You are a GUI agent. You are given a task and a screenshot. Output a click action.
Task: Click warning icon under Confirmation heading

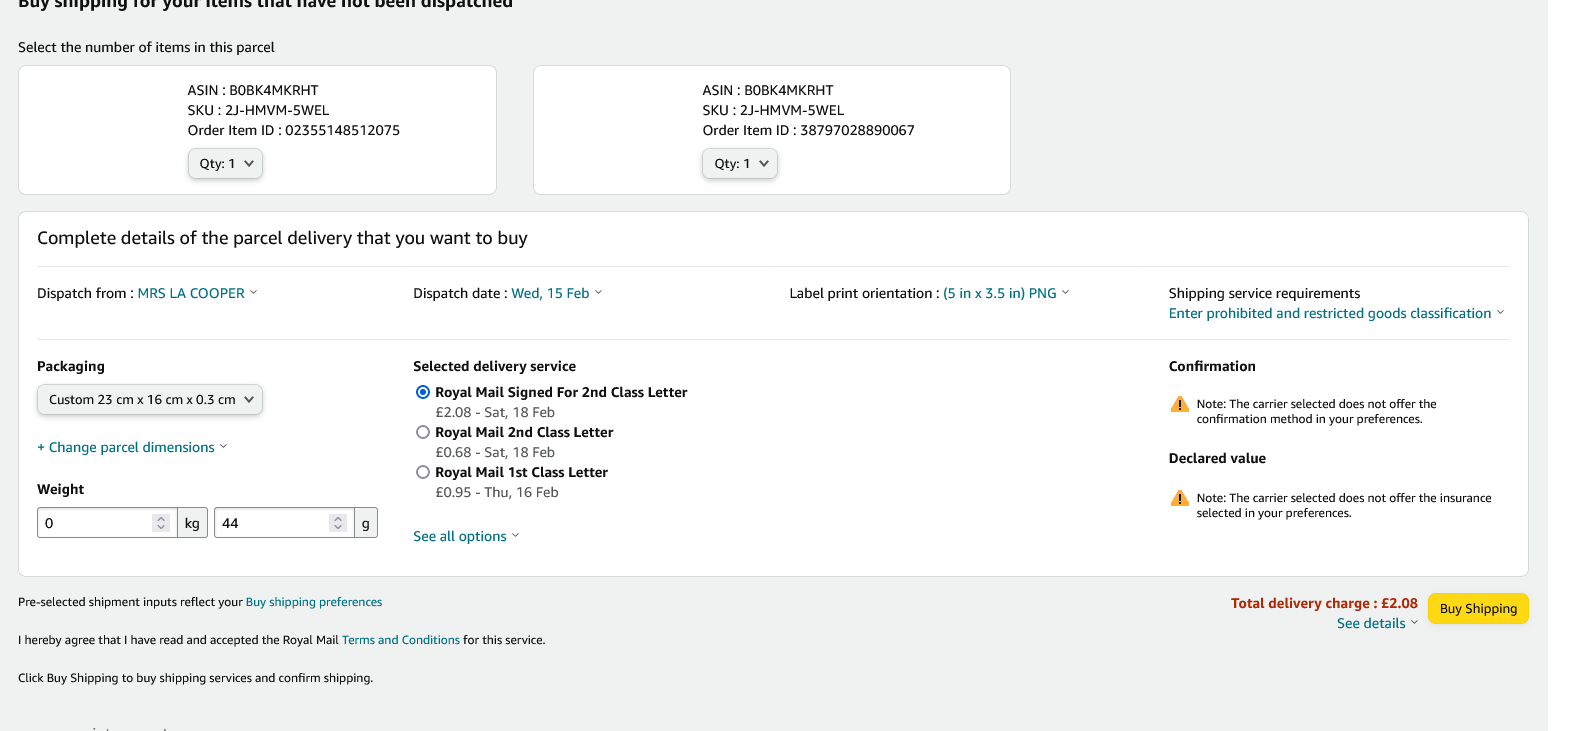point(1179,404)
